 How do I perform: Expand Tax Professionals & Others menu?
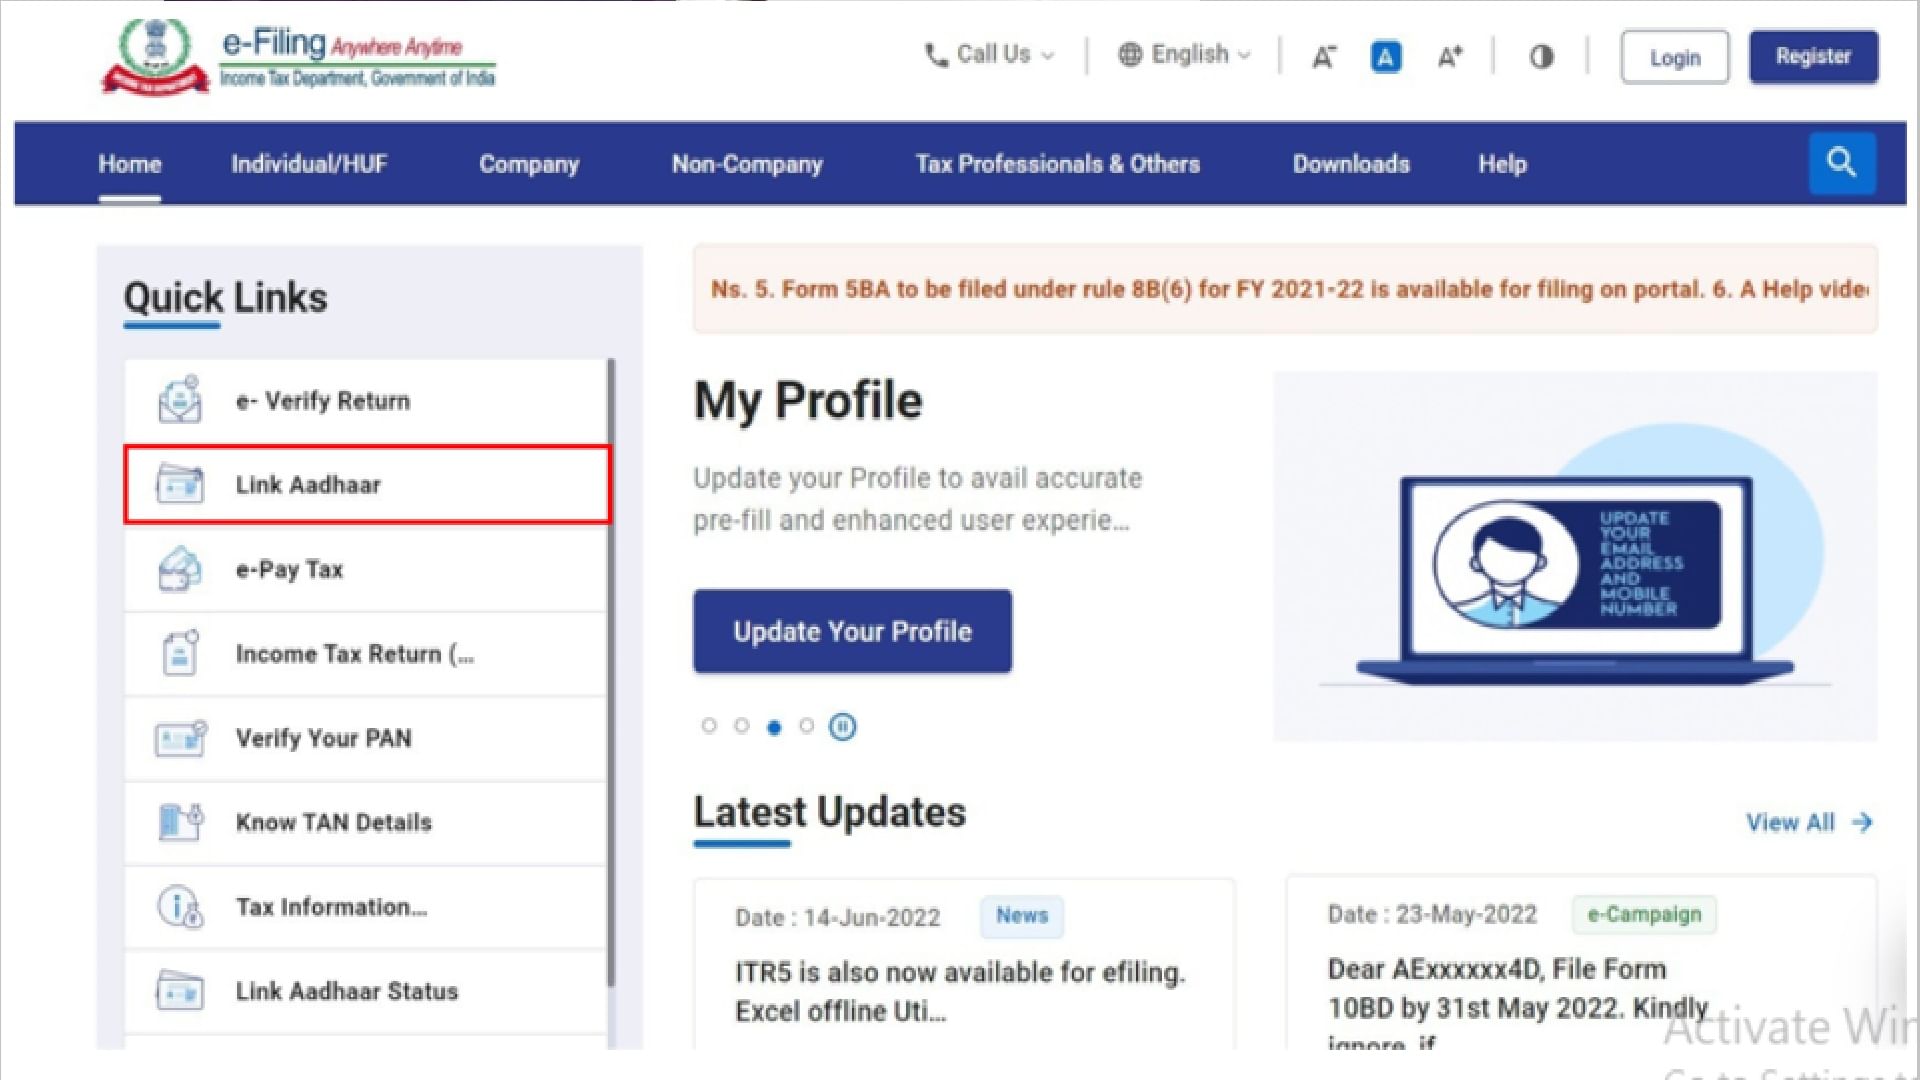pyautogui.click(x=1057, y=163)
